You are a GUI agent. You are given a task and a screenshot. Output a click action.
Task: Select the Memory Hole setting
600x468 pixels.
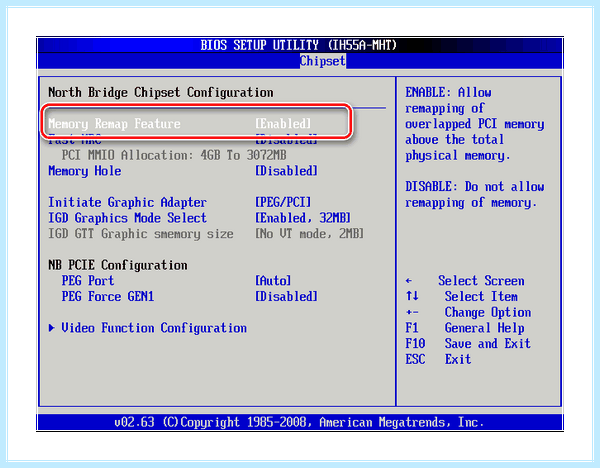click(85, 171)
